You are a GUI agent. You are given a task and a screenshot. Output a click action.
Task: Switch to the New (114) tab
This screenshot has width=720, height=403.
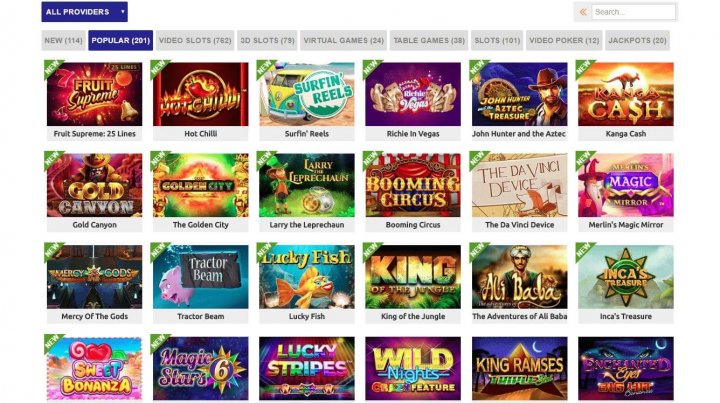click(63, 40)
